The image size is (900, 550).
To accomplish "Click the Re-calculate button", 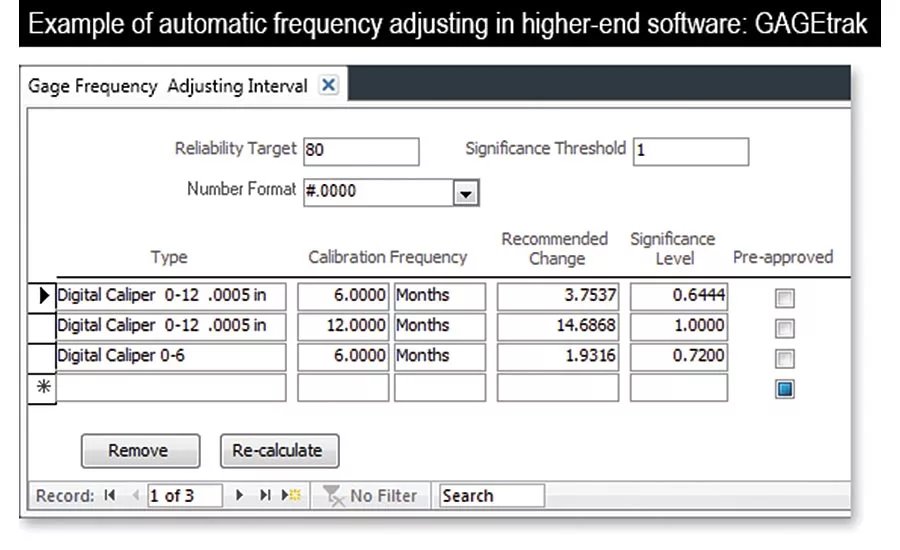I will pos(280,451).
